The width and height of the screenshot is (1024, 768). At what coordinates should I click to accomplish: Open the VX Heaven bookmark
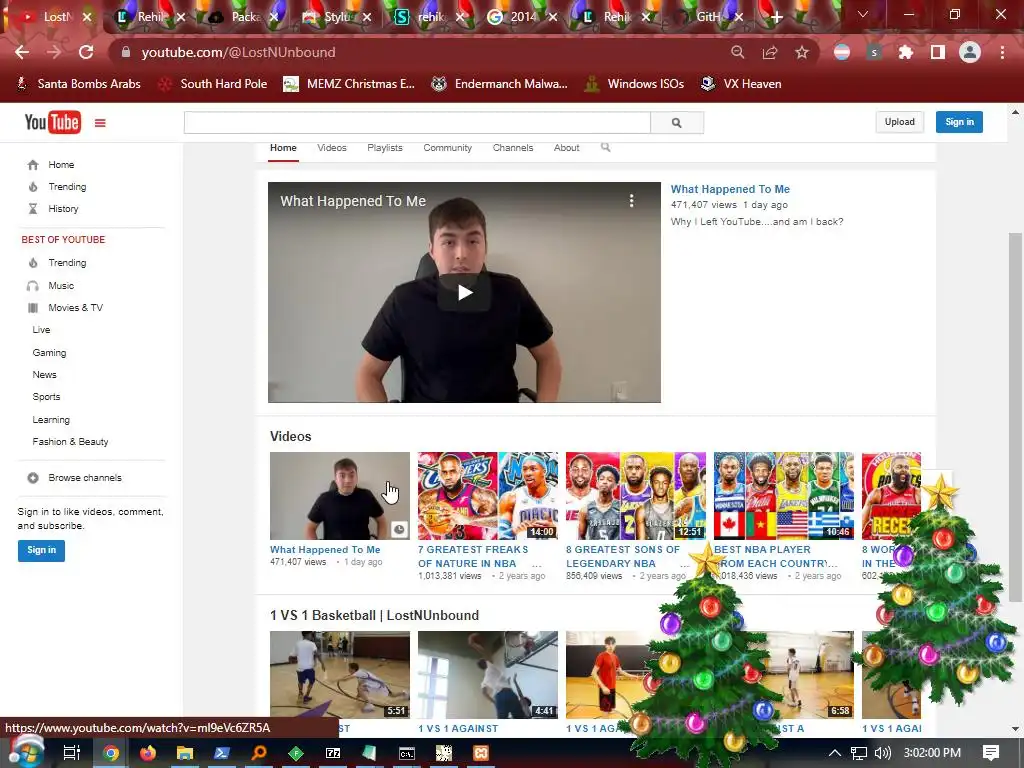coord(741,84)
